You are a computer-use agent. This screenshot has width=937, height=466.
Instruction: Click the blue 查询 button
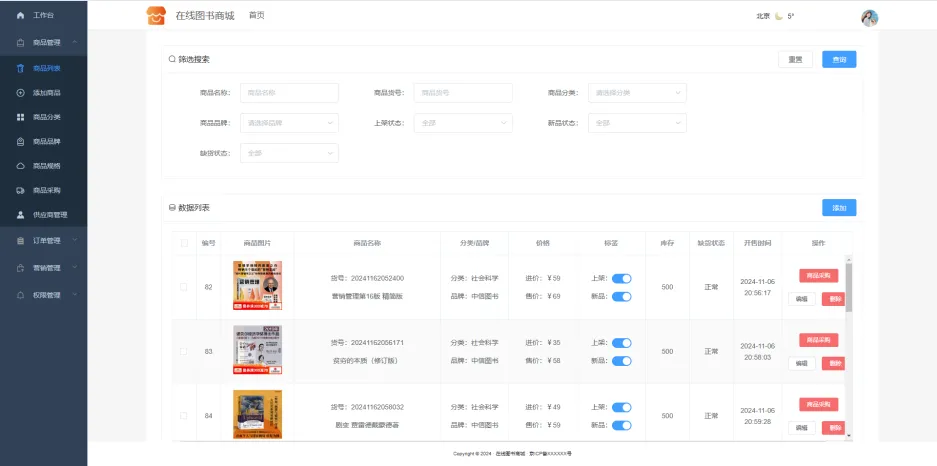(839, 60)
